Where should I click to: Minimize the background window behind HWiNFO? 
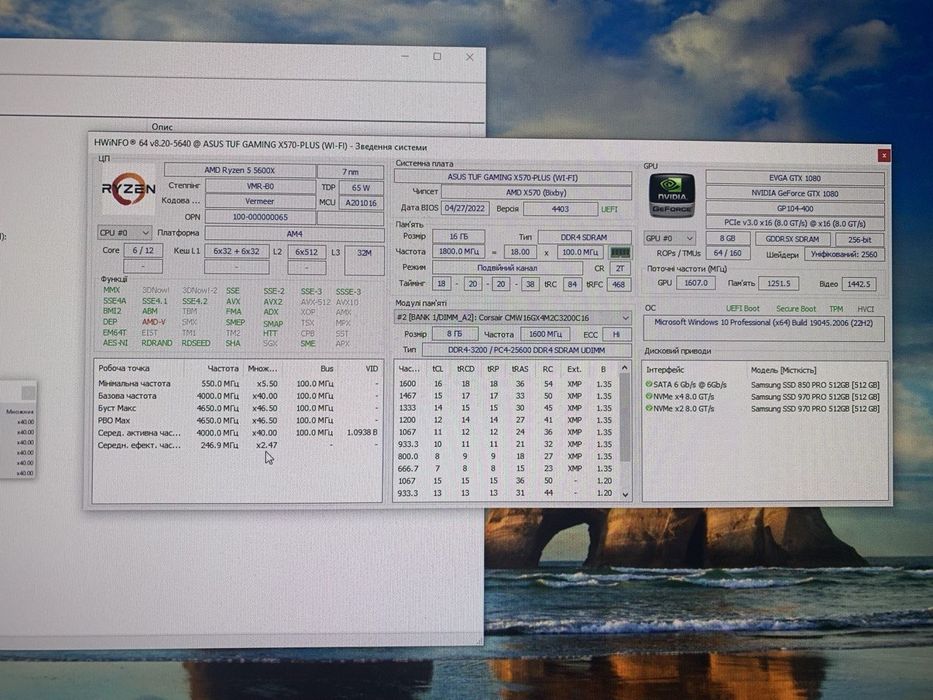(x=405, y=57)
